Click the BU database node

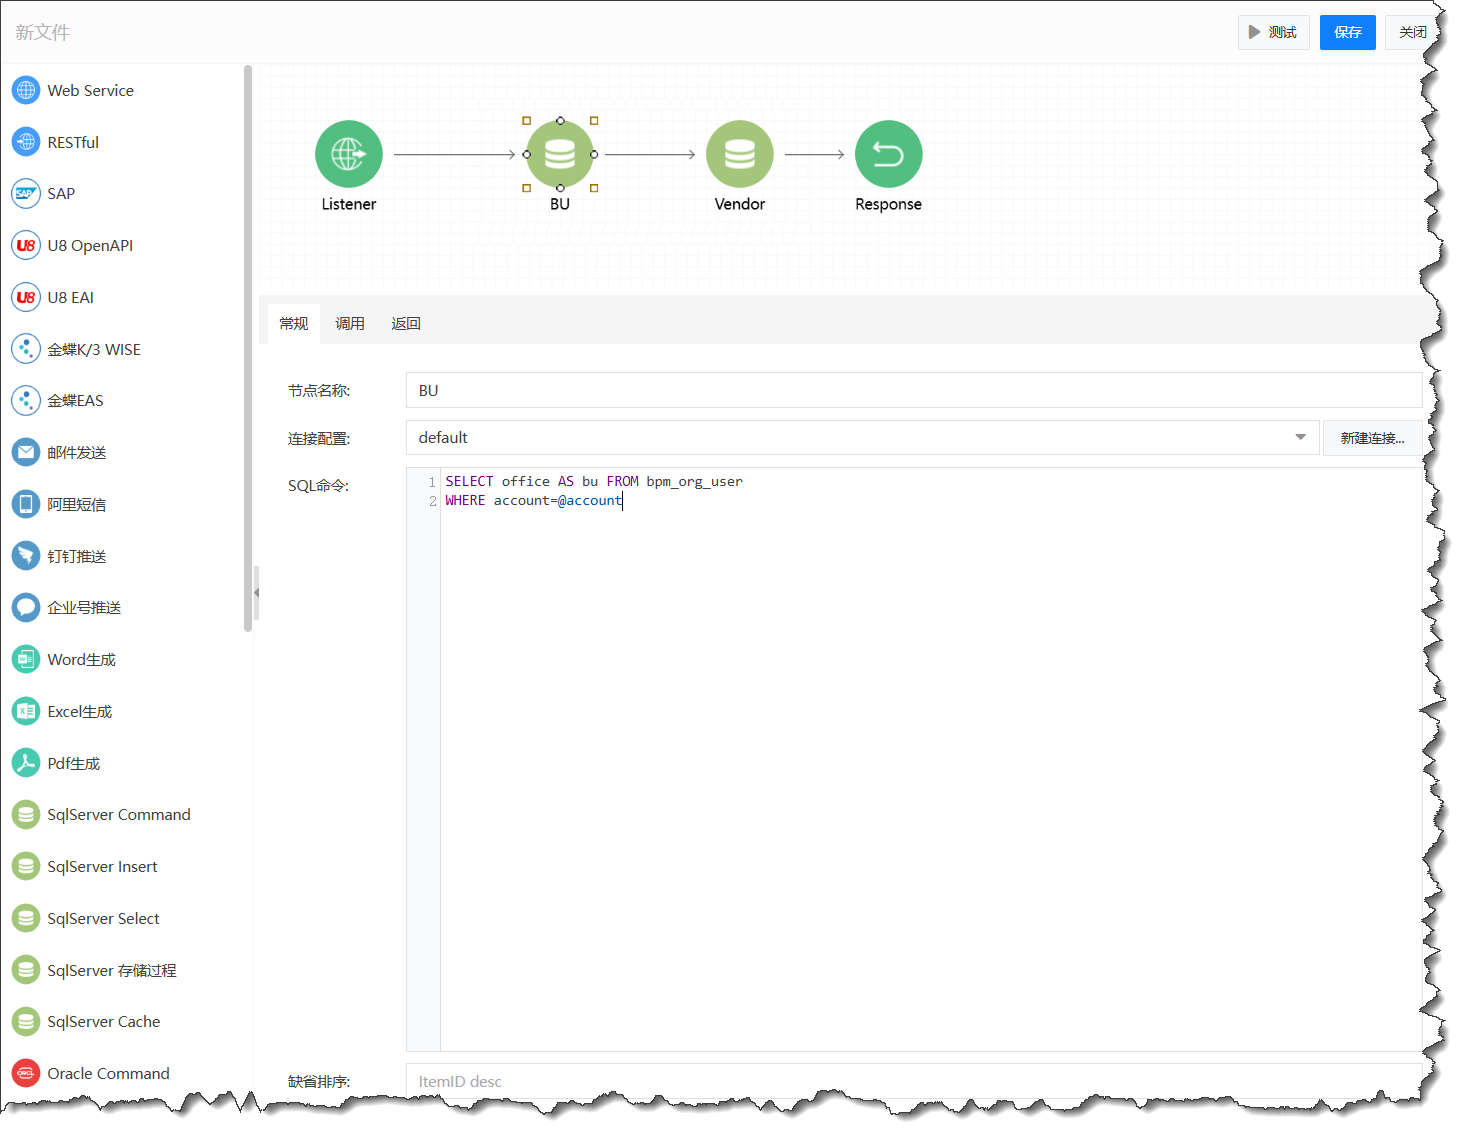(559, 154)
